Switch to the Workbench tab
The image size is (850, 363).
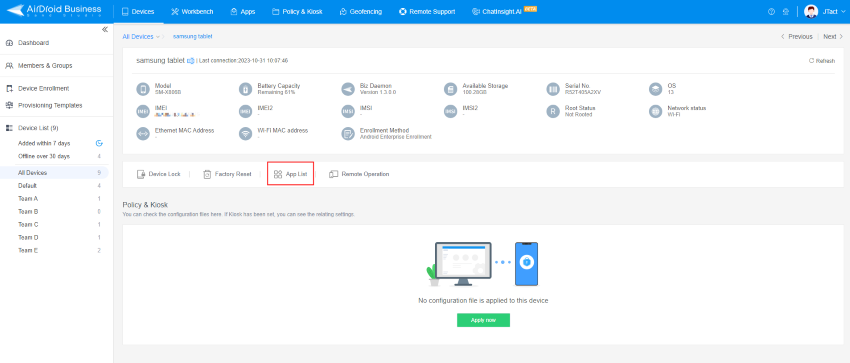(192, 11)
